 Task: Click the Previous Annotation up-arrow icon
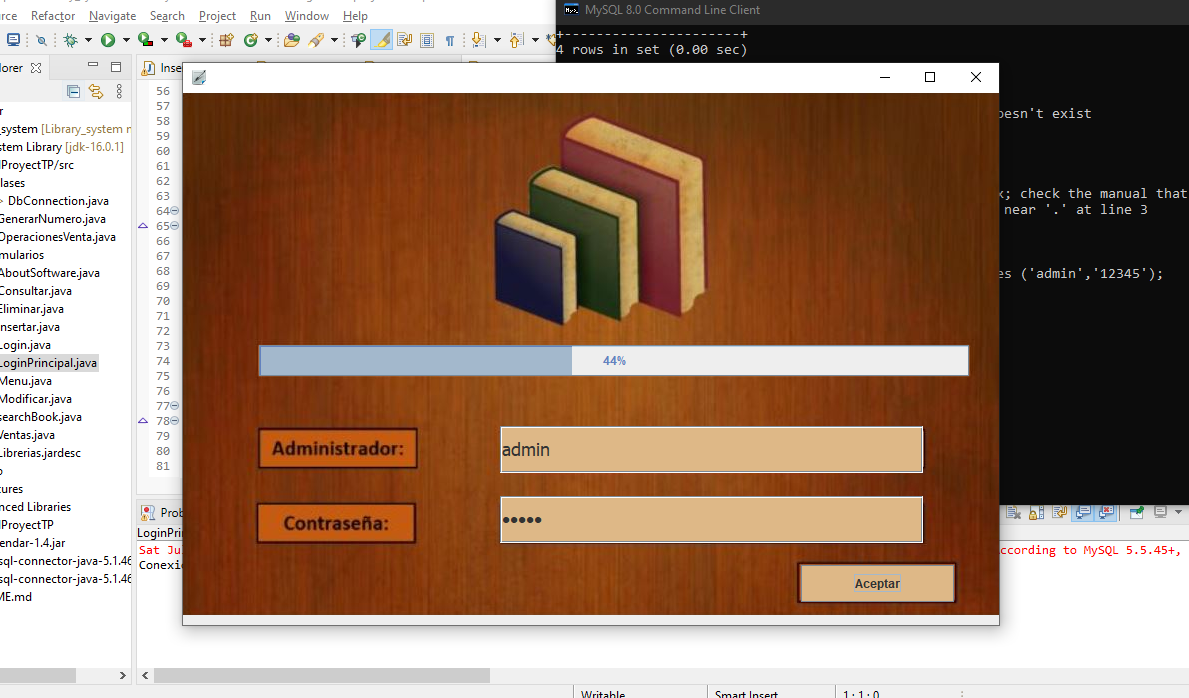click(x=516, y=39)
